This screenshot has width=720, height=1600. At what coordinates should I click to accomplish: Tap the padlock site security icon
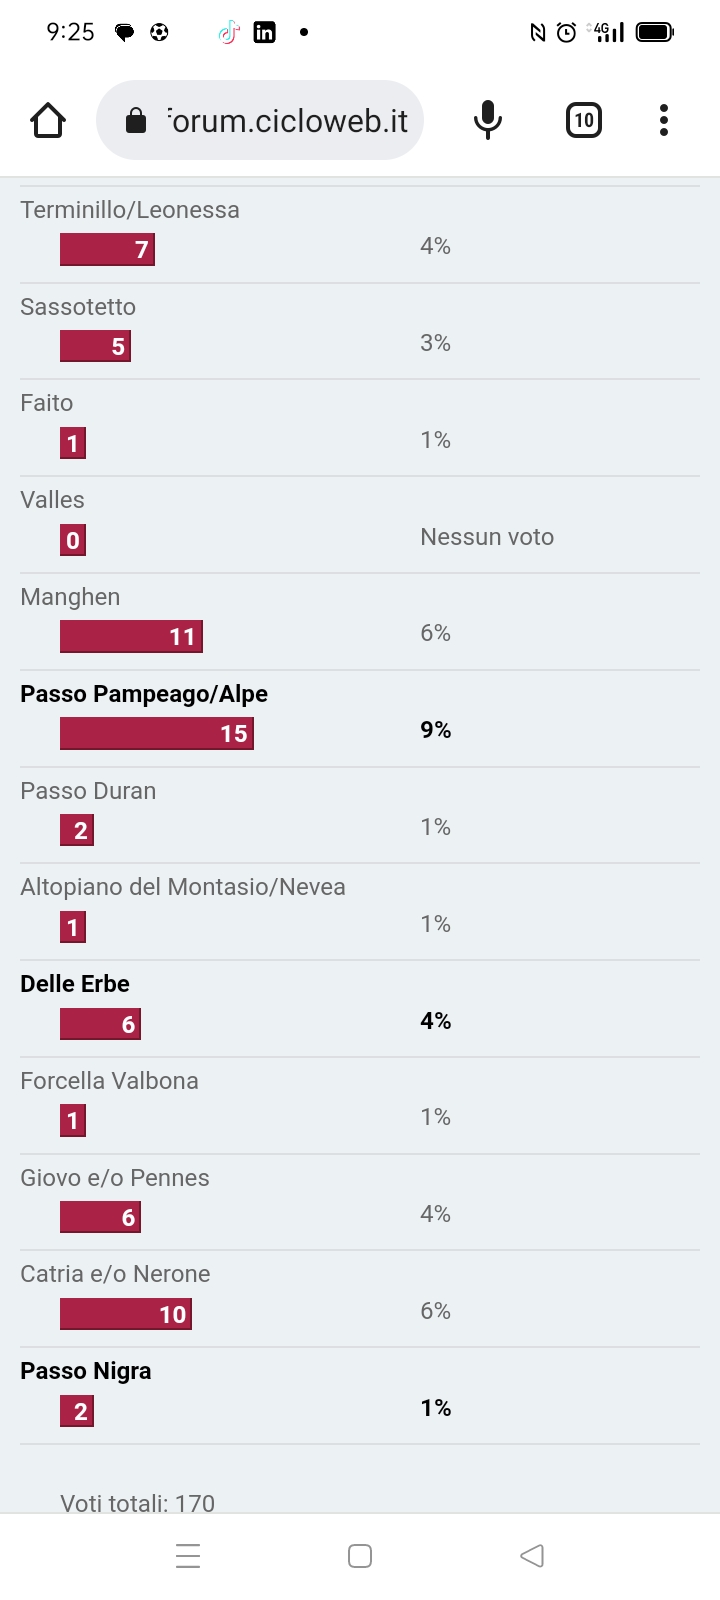tap(135, 121)
